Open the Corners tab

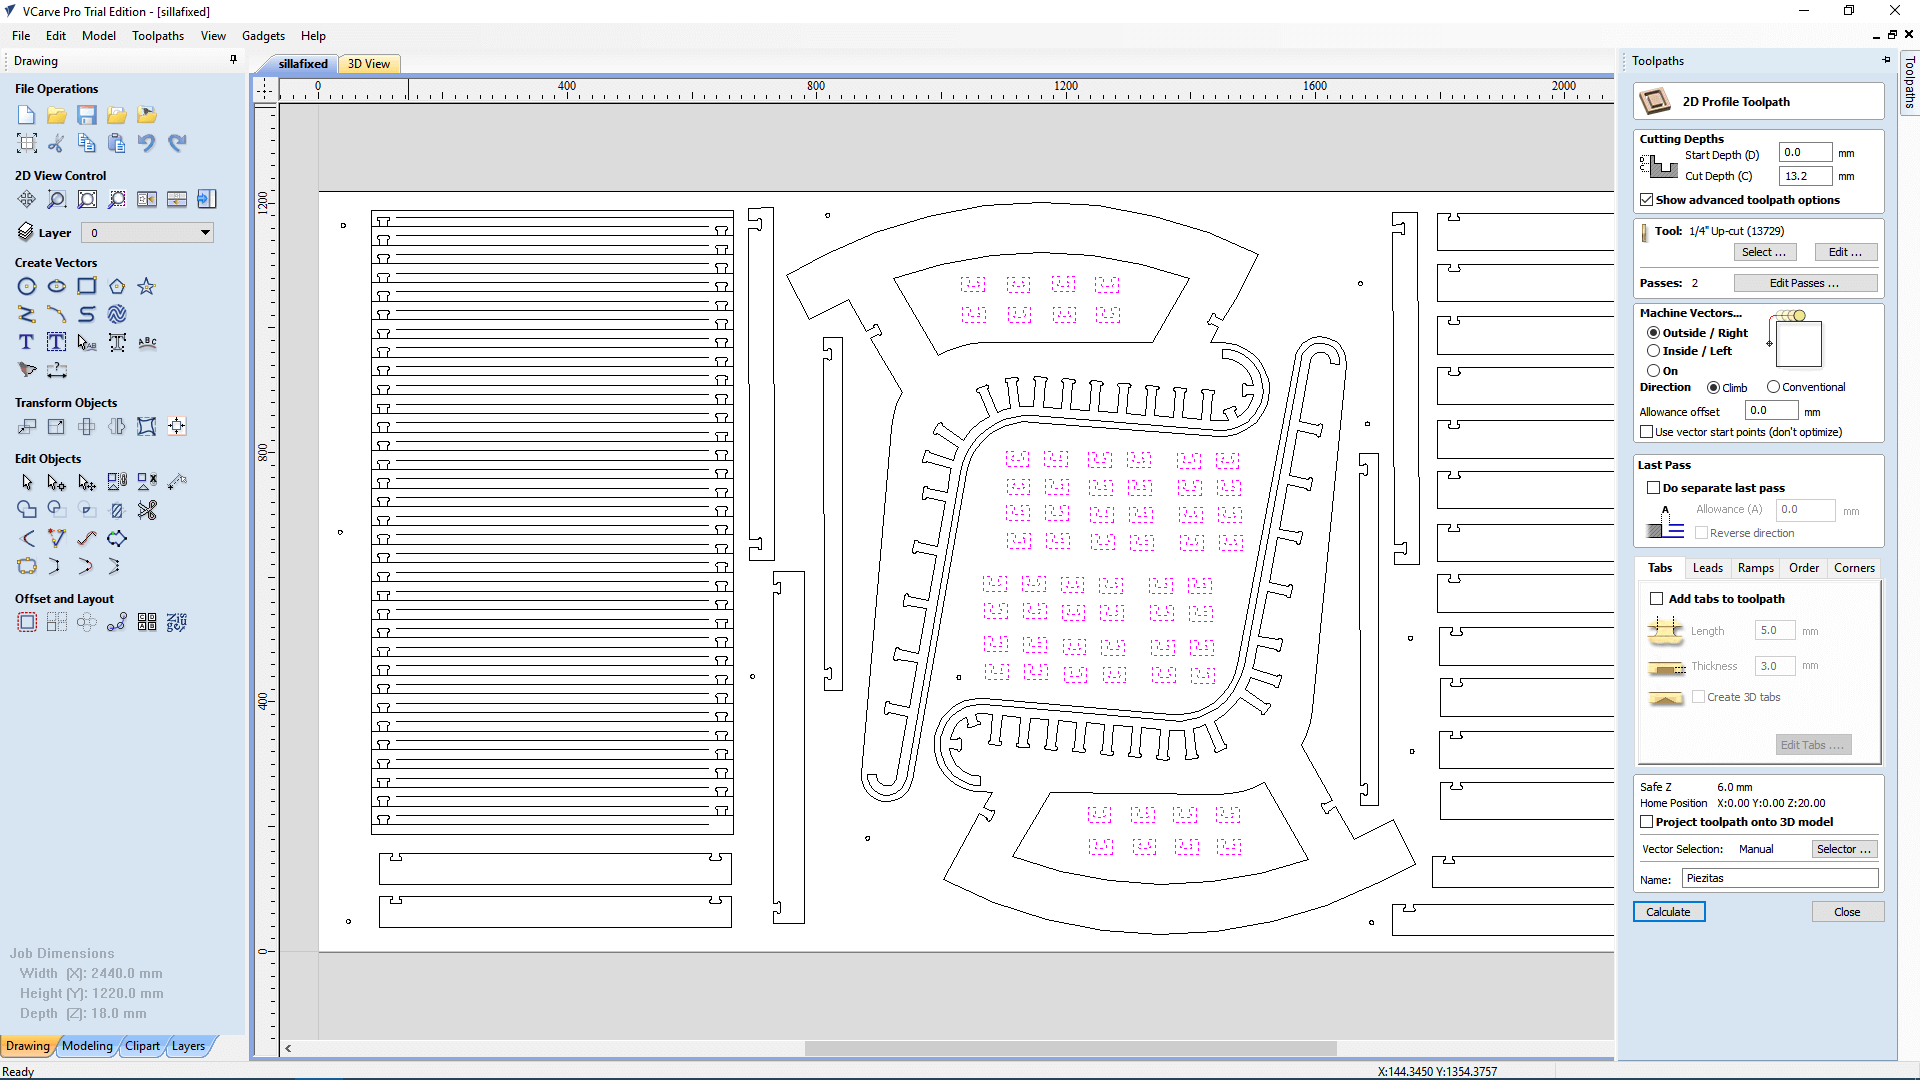point(1854,568)
